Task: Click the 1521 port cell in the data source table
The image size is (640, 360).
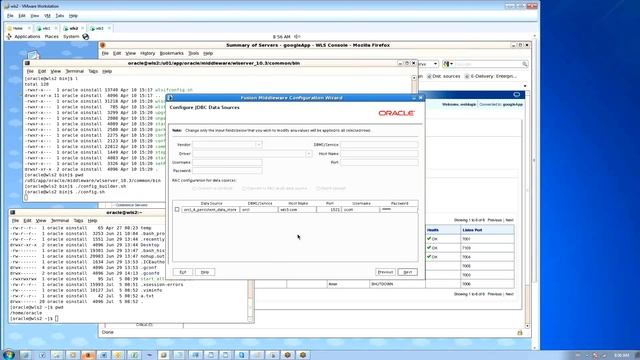Action: (x=329, y=209)
